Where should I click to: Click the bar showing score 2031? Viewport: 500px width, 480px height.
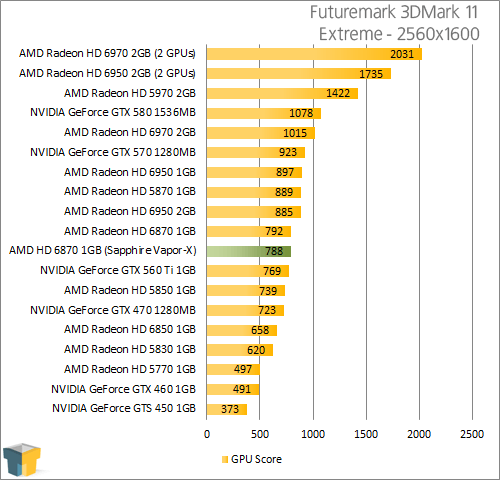[x=314, y=54]
